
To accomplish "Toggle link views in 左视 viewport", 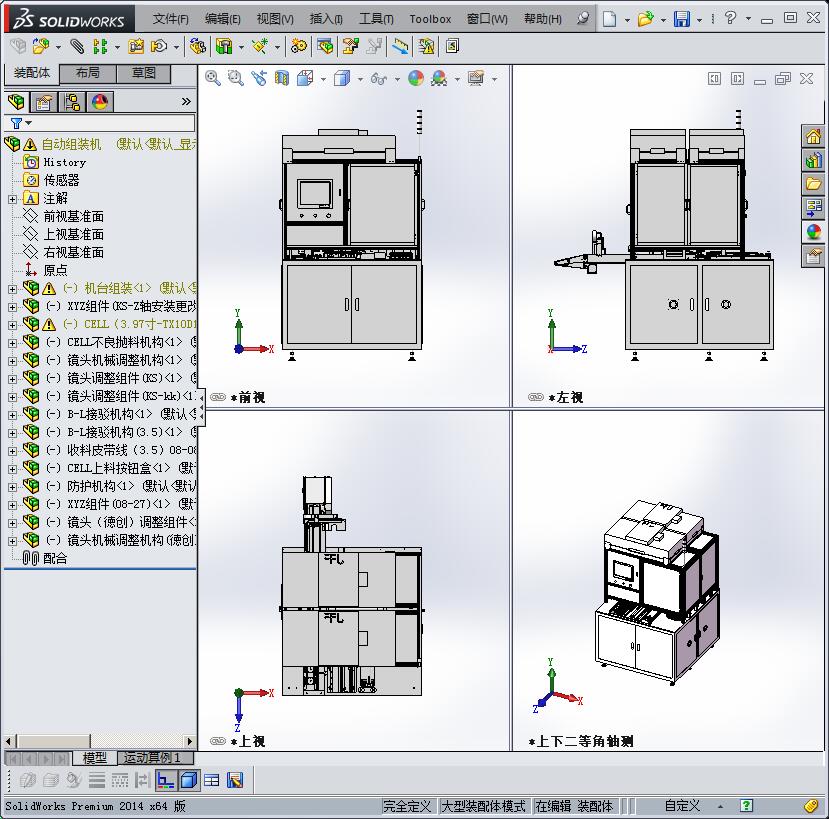I will coord(536,397).
